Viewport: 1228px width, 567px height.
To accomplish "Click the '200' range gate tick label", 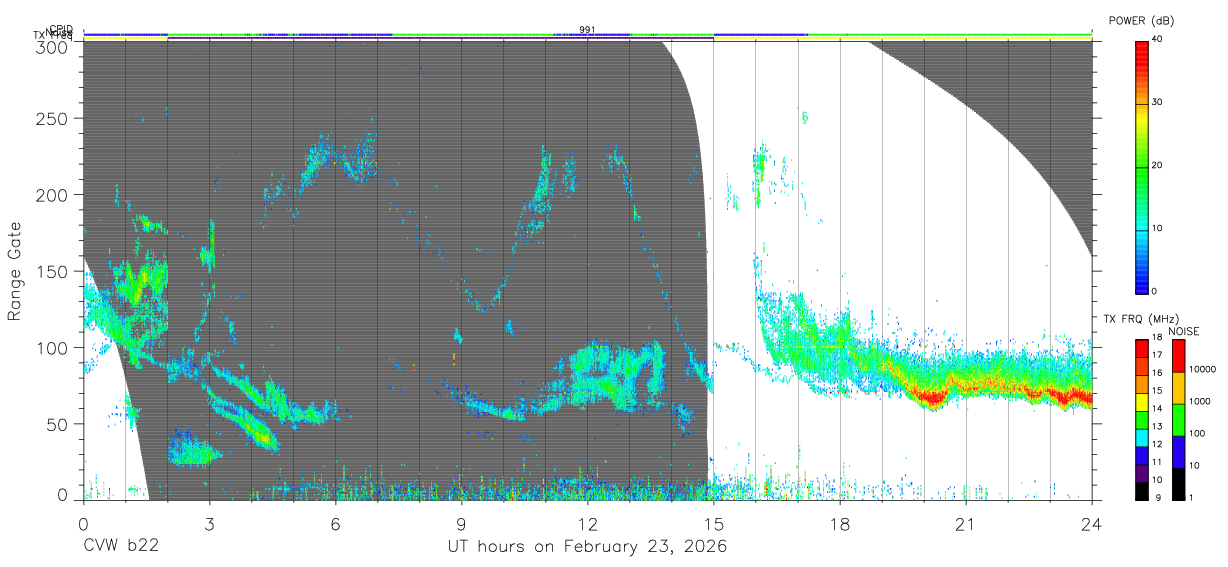I will pyautogui.click(x=54, y=194).
